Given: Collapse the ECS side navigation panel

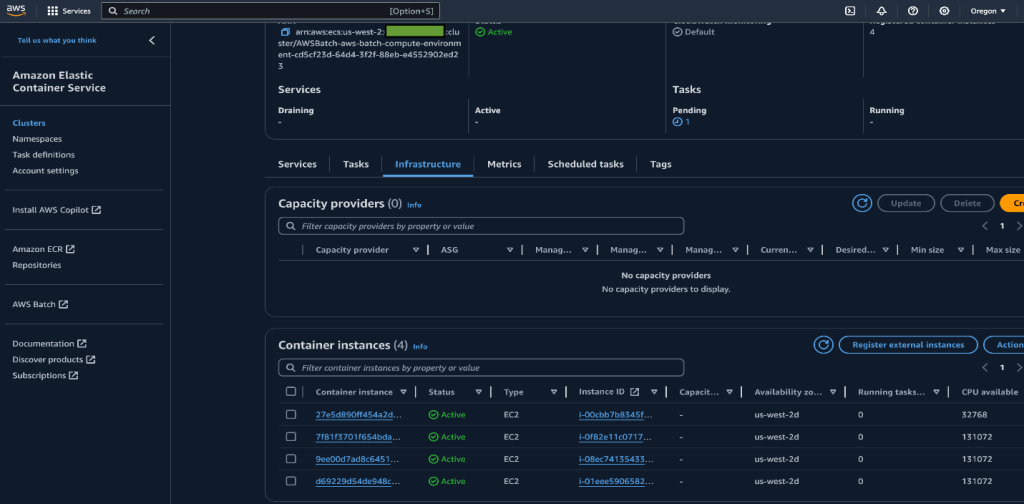Looking at the screenshot, I should point(152,40).
